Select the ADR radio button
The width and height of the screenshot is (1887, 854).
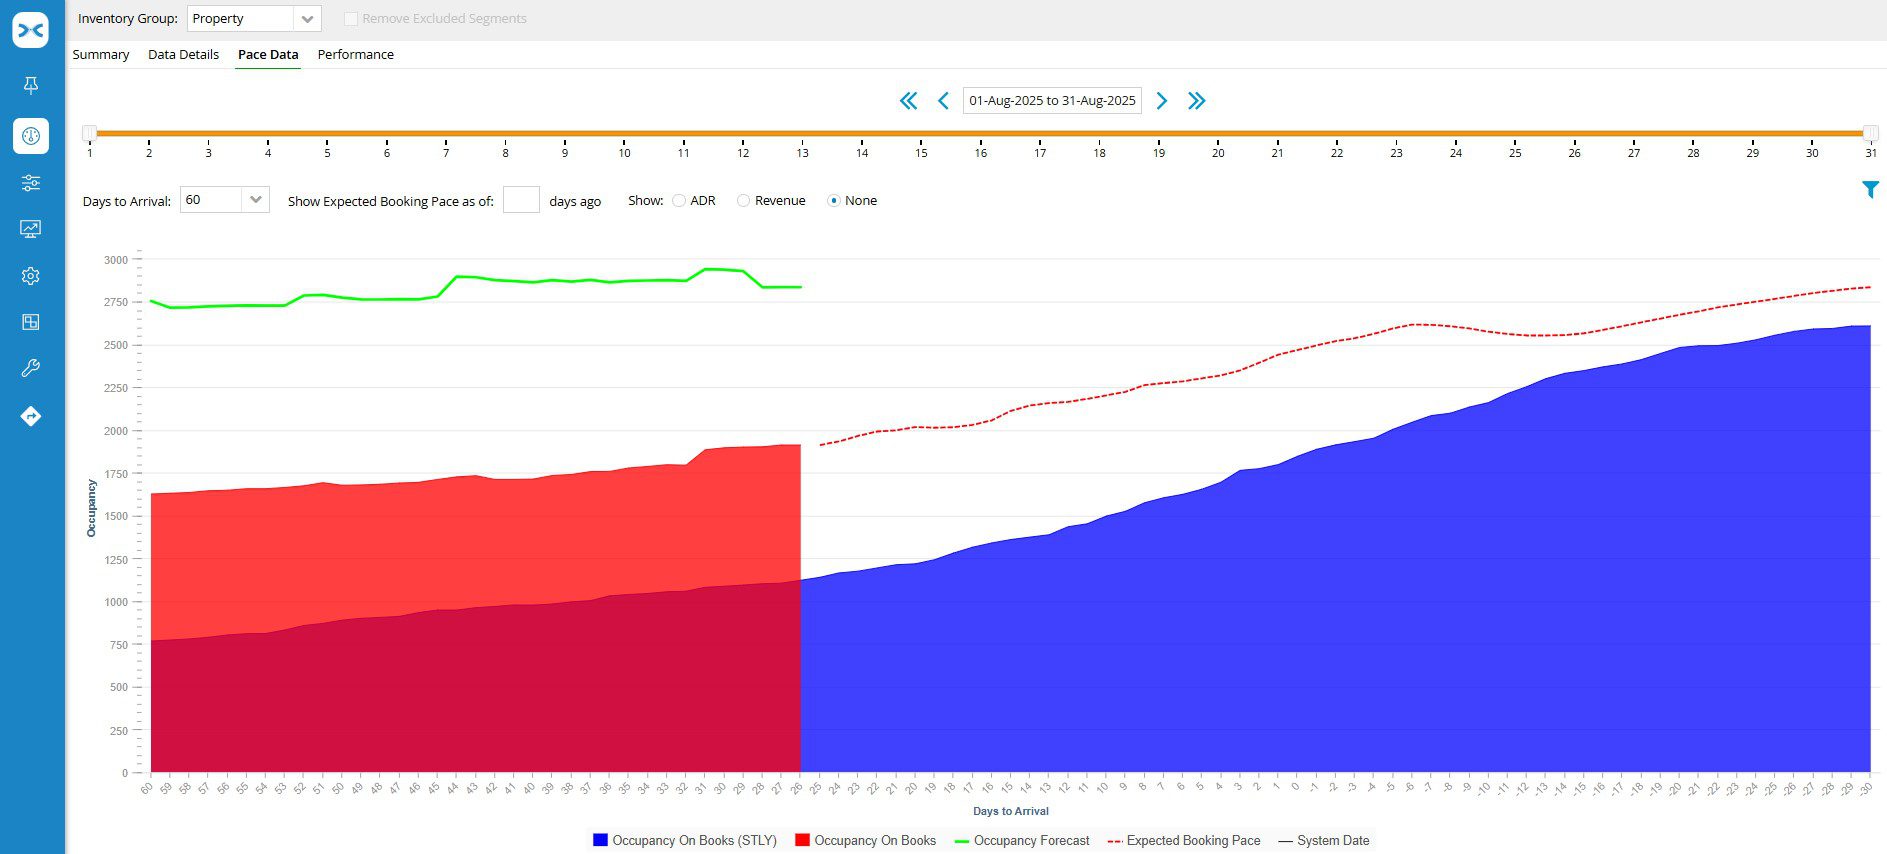click(x=679, y=201)
